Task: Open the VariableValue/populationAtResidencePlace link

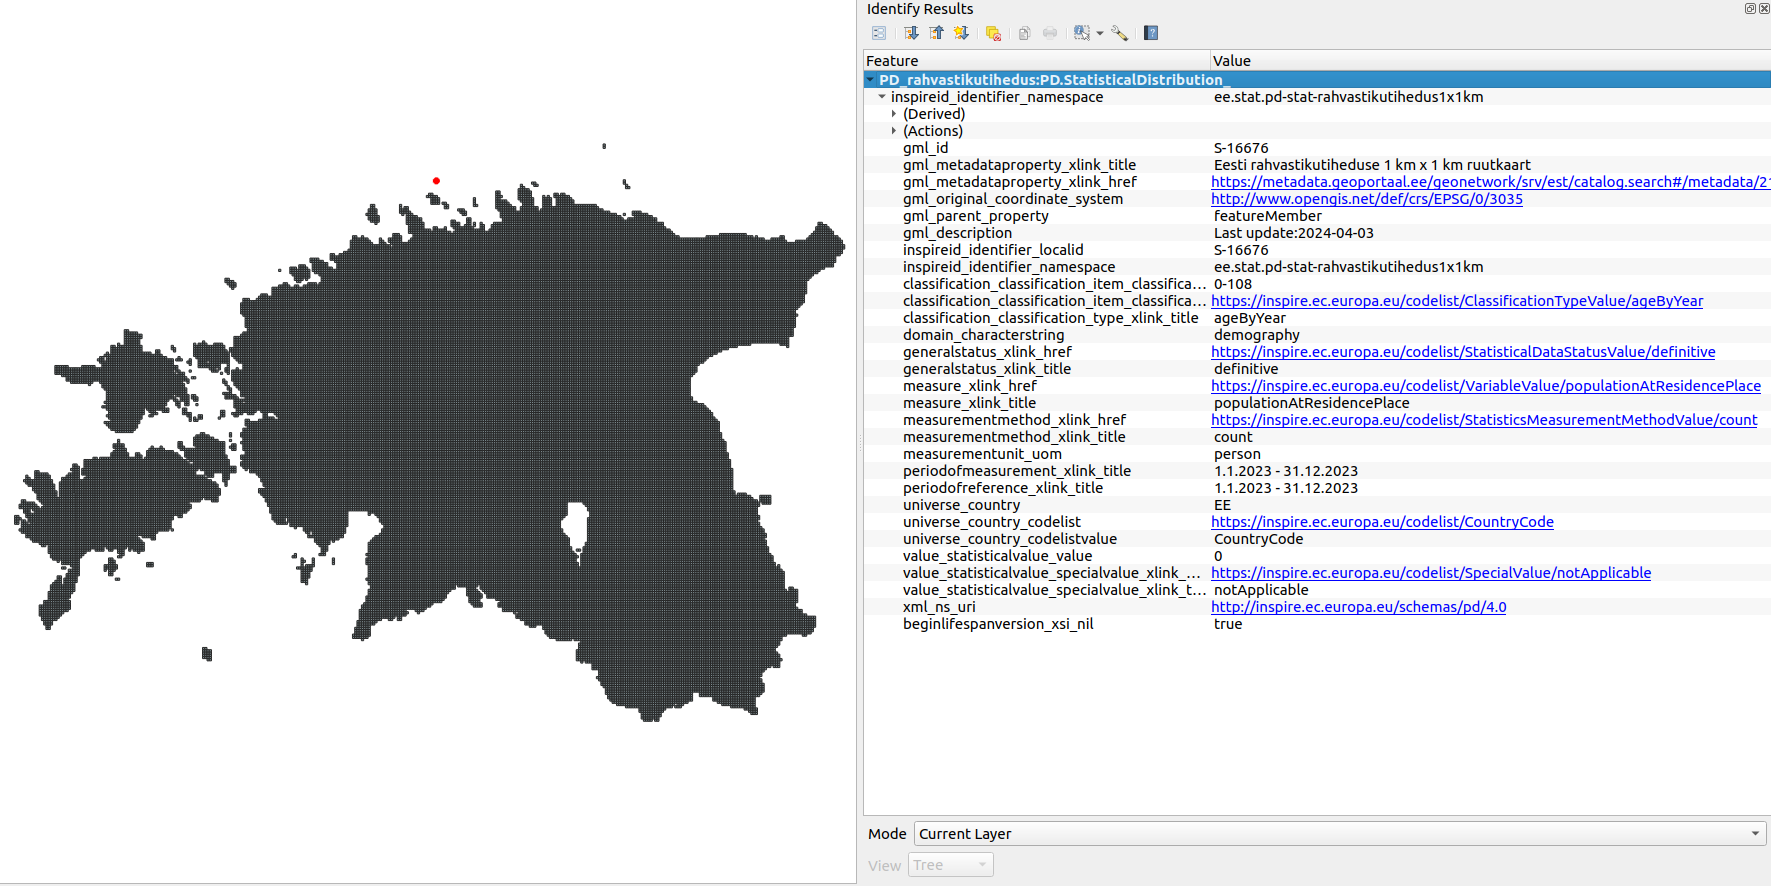Action: [x=1486, y=386]
